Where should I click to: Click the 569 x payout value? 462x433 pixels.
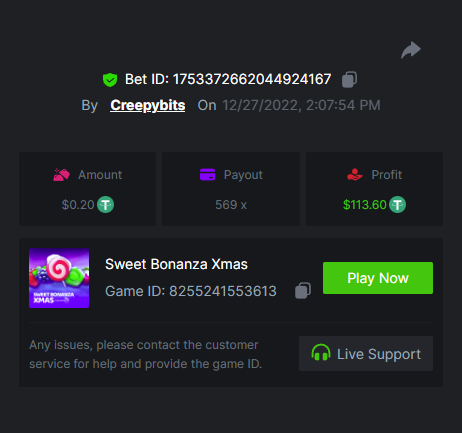(231, 205)
